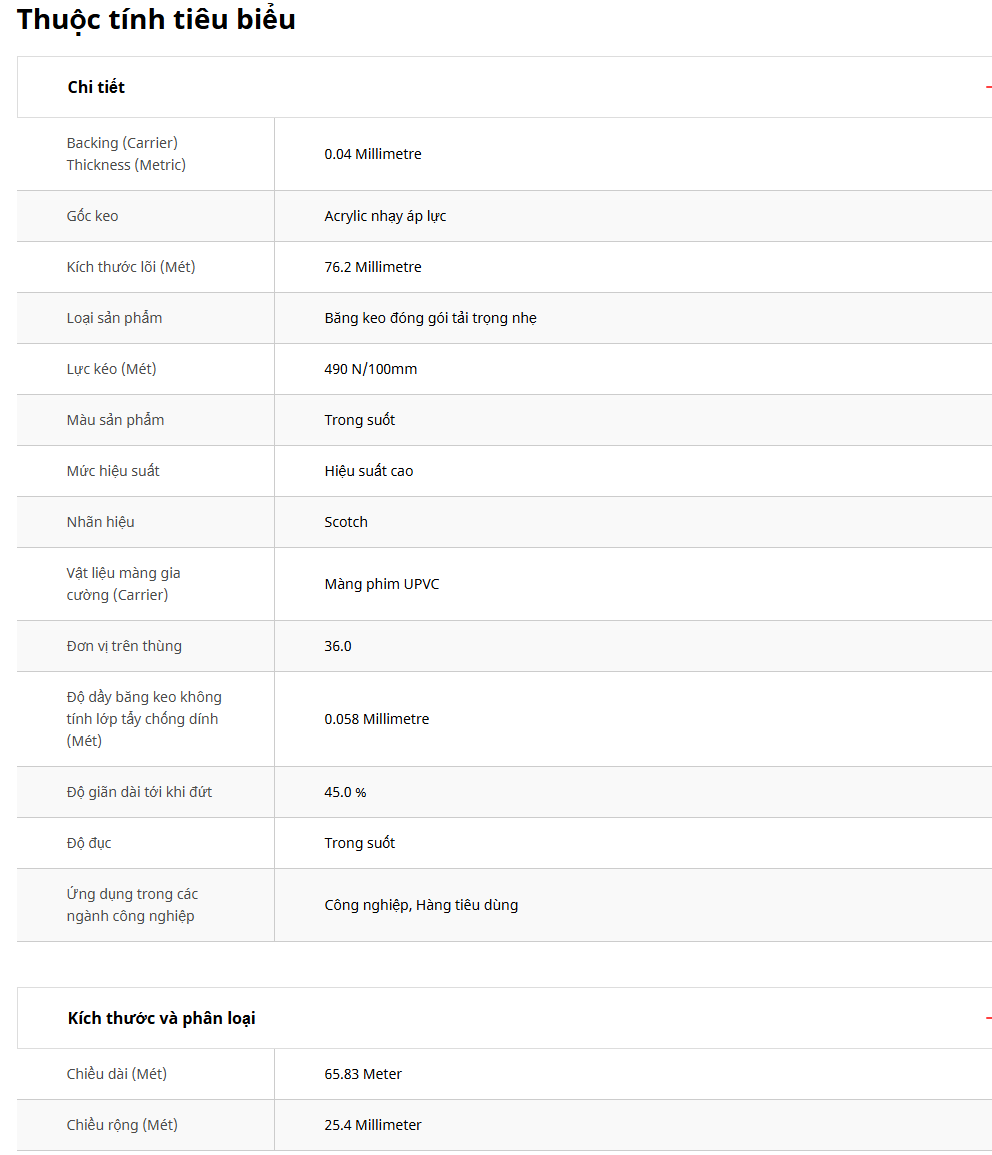Click the "490 N/100mm" tensile value

click(x=370, y=369)
